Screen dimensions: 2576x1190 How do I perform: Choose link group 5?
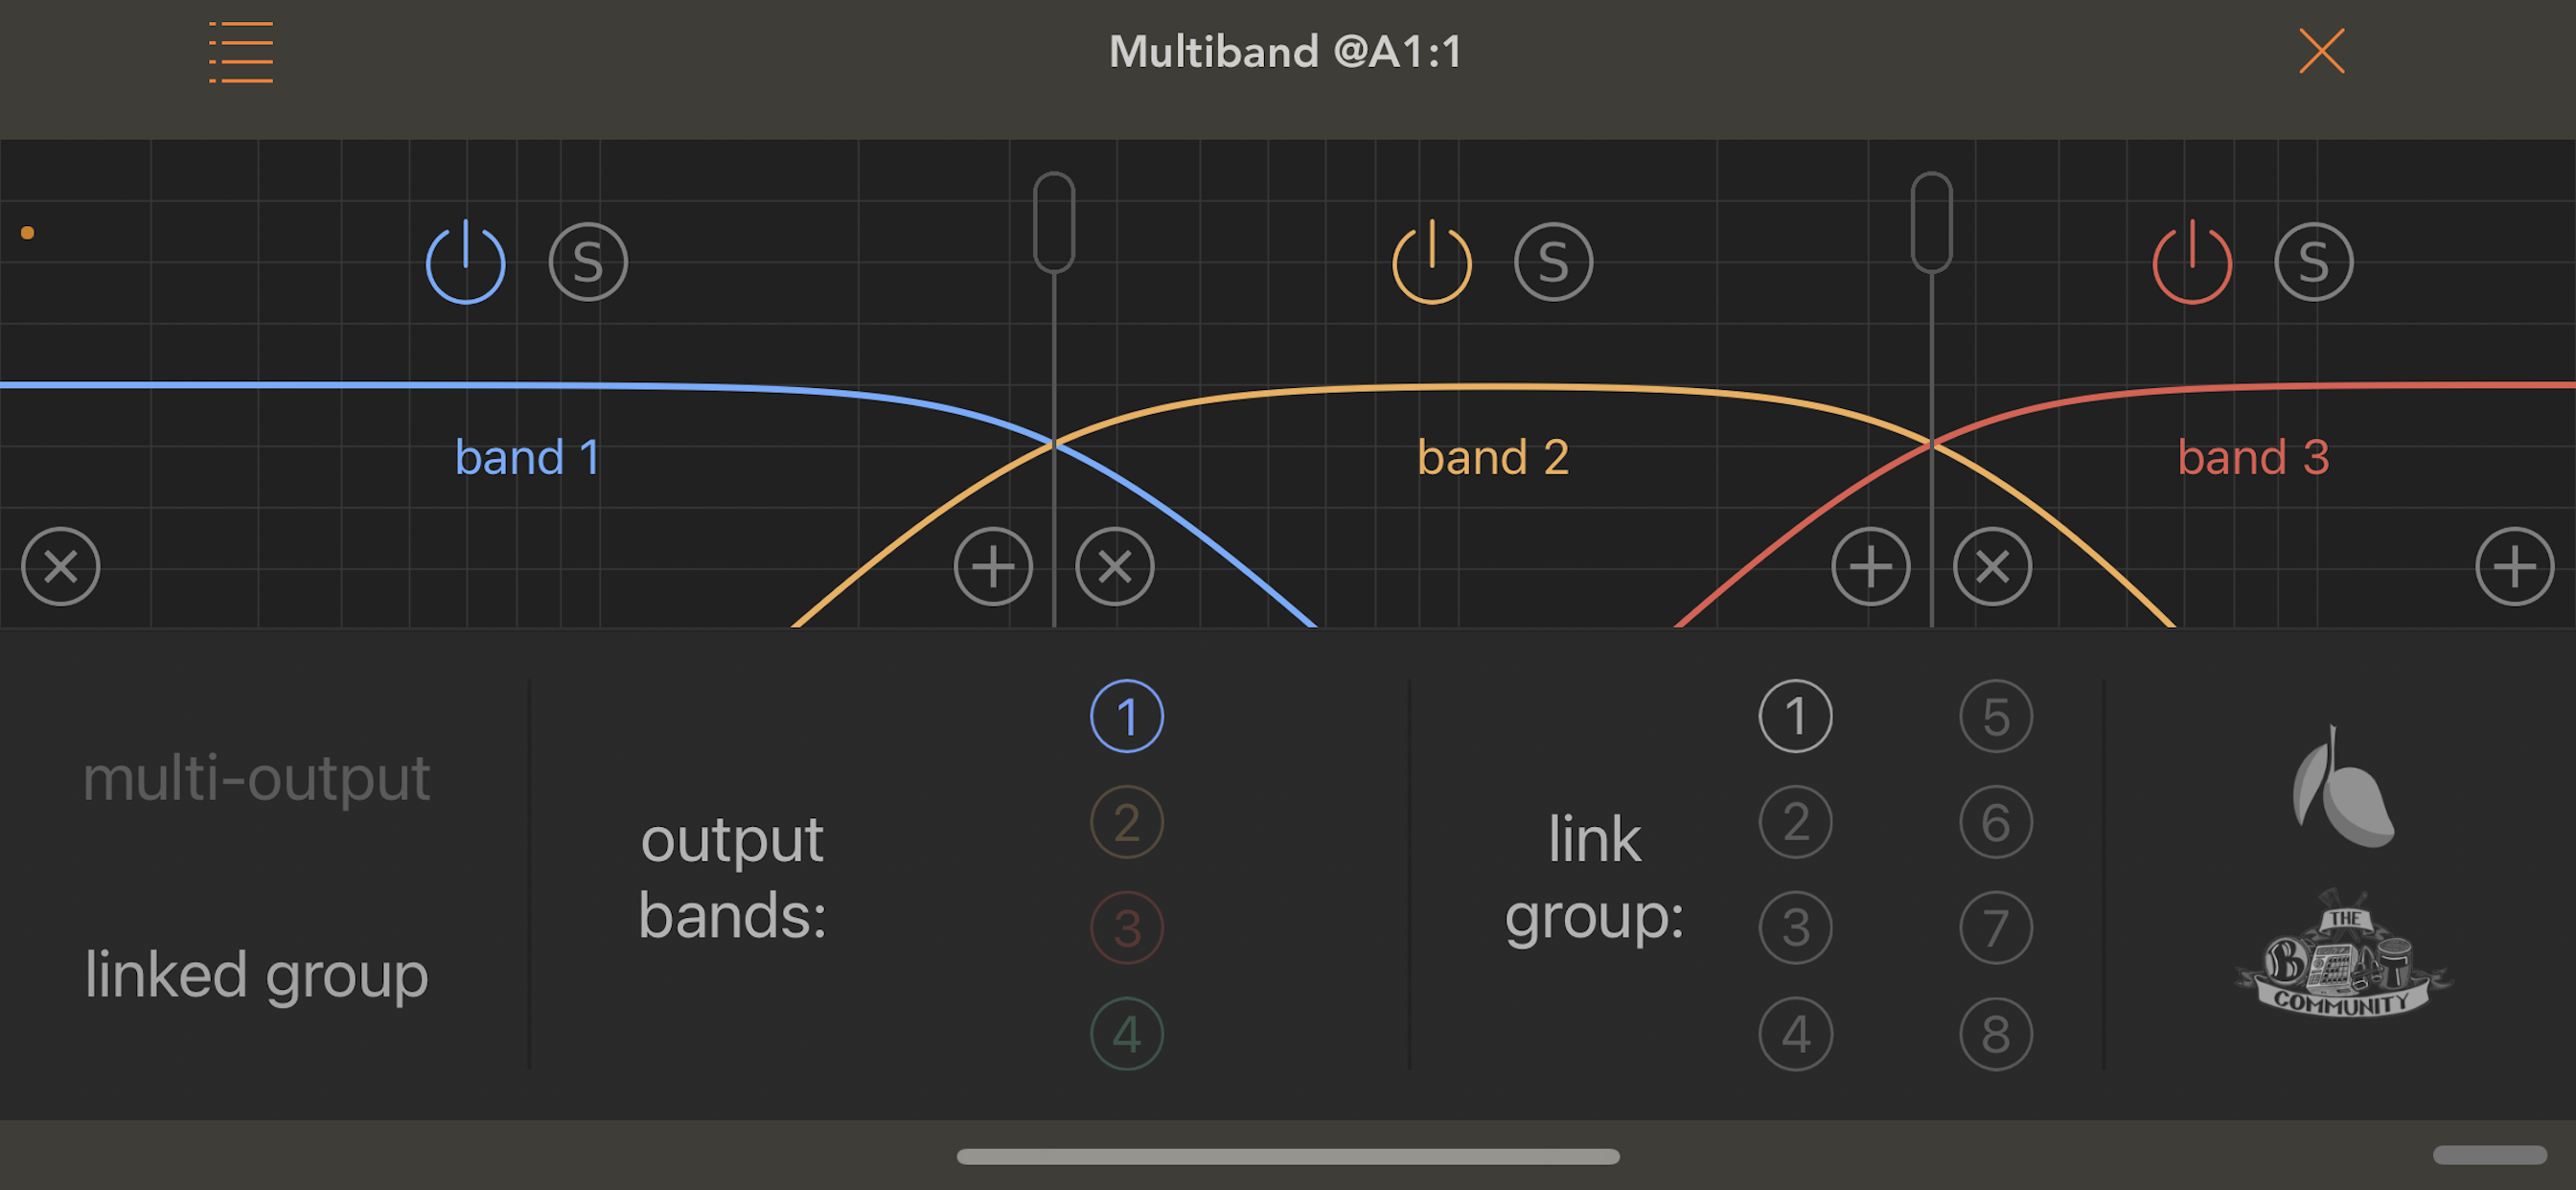[1996, 717]
